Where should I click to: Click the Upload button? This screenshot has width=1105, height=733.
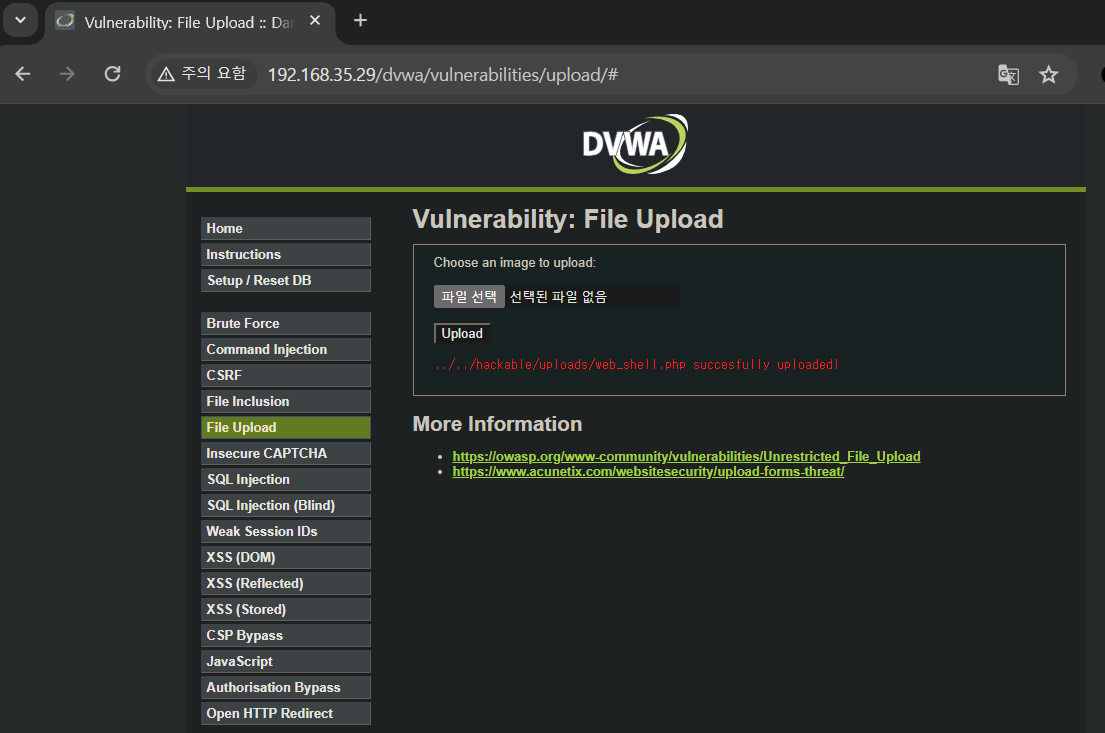[462, 333]
